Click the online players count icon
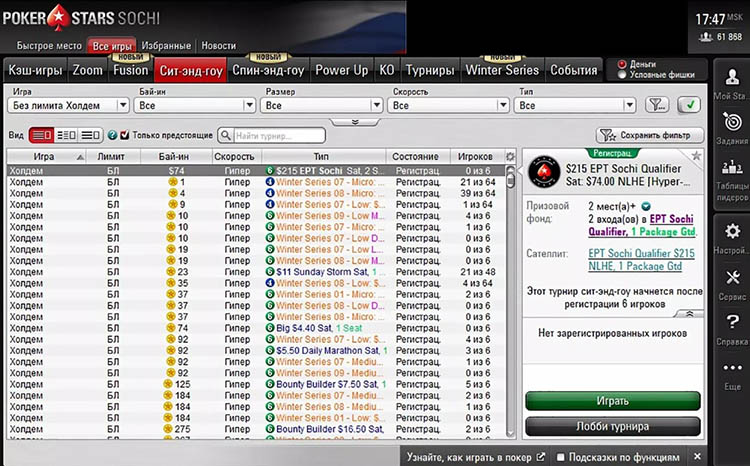This screenshot has height=466, width=750. tap(706, 37)
